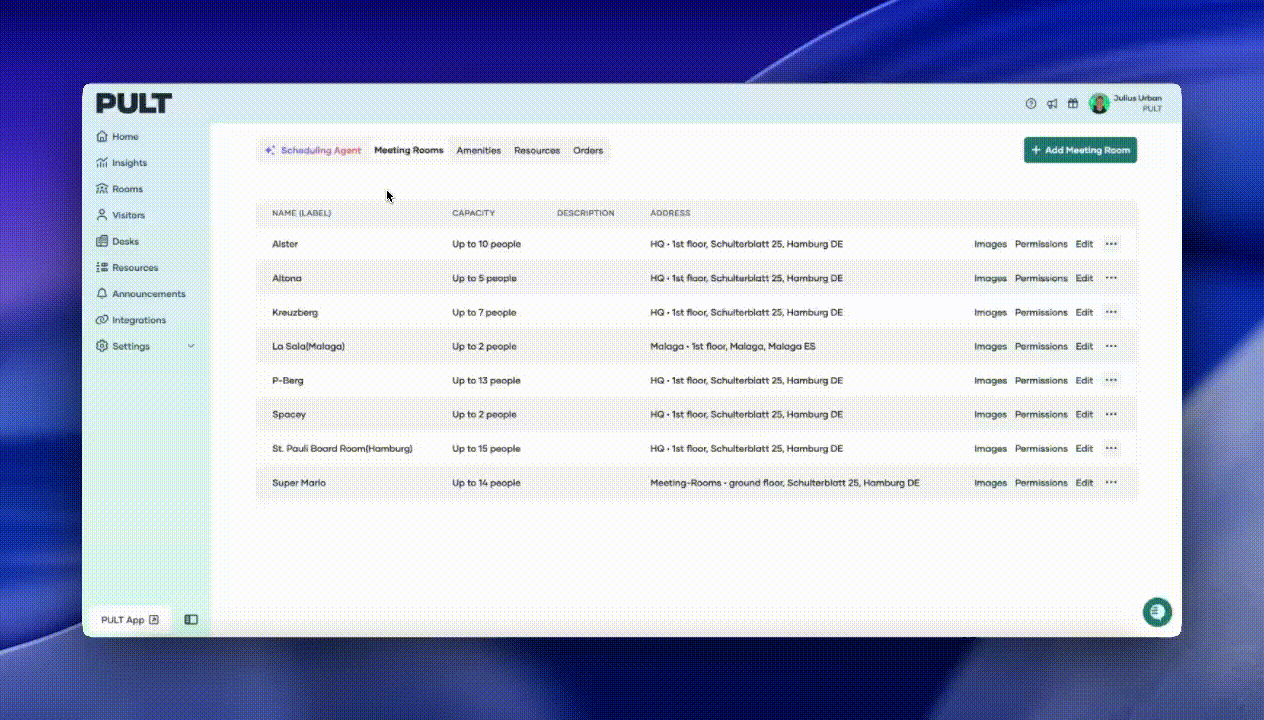Image resolution: width=1264 pixels, height=720 pixels.
Task: Edit the Kreuzberg meeting room
Action: (1084, 312)
